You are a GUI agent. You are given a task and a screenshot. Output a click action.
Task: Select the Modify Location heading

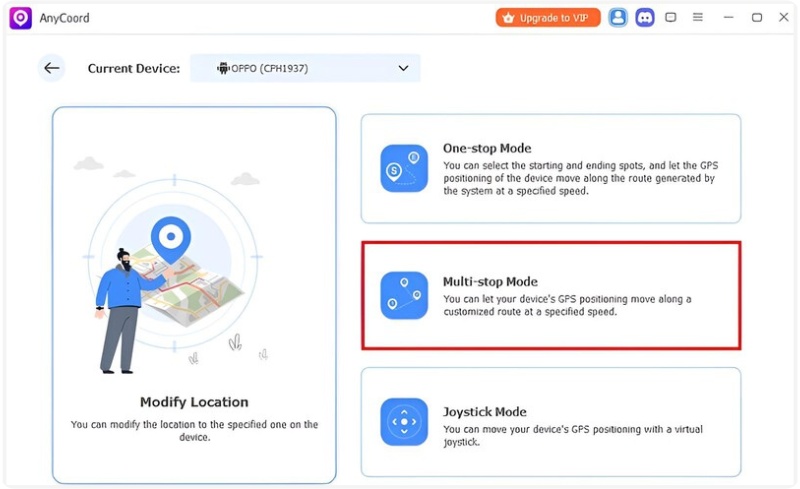coord(194,402)
